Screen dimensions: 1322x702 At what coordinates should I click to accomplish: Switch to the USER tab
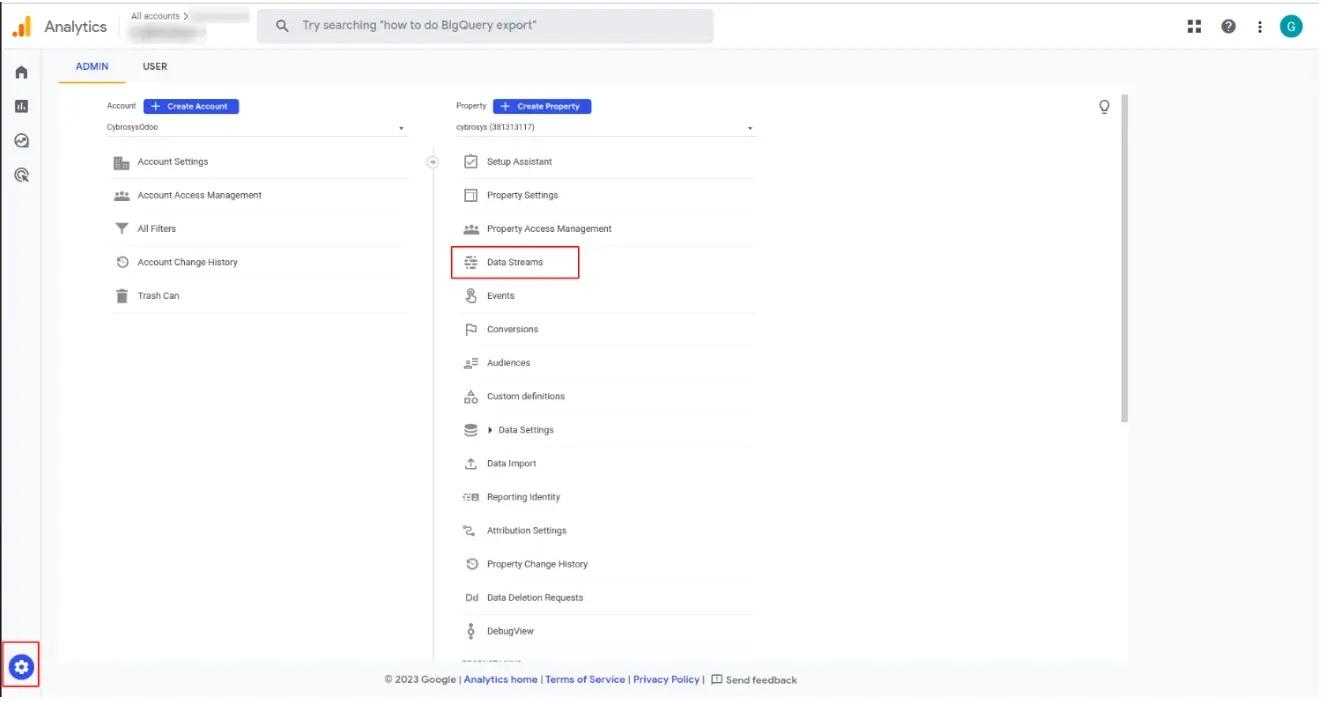[155, 66]
